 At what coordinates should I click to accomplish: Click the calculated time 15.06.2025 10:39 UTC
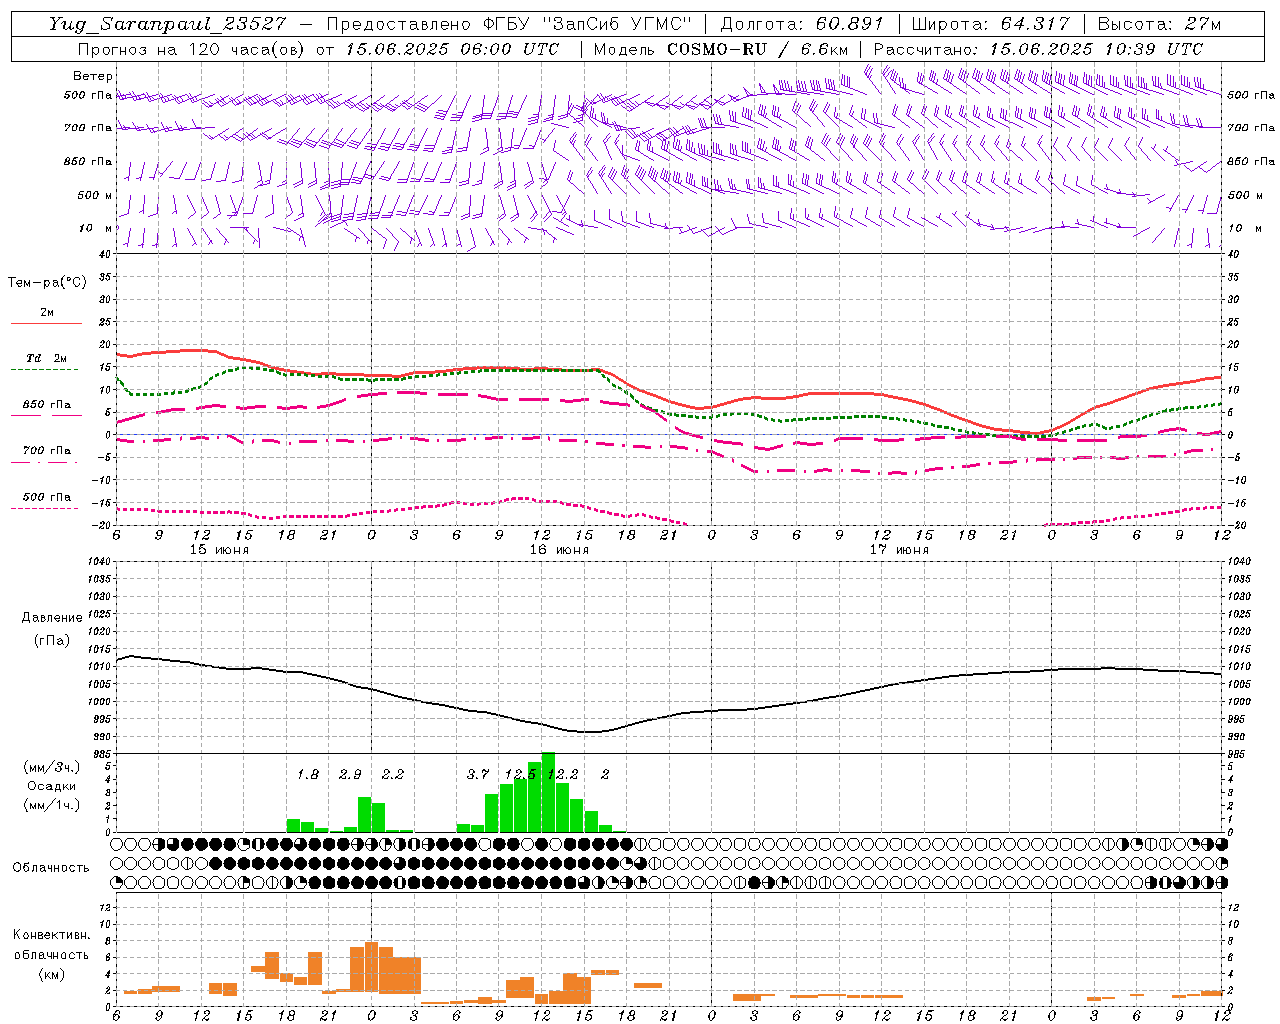[x=1096, y=49]
